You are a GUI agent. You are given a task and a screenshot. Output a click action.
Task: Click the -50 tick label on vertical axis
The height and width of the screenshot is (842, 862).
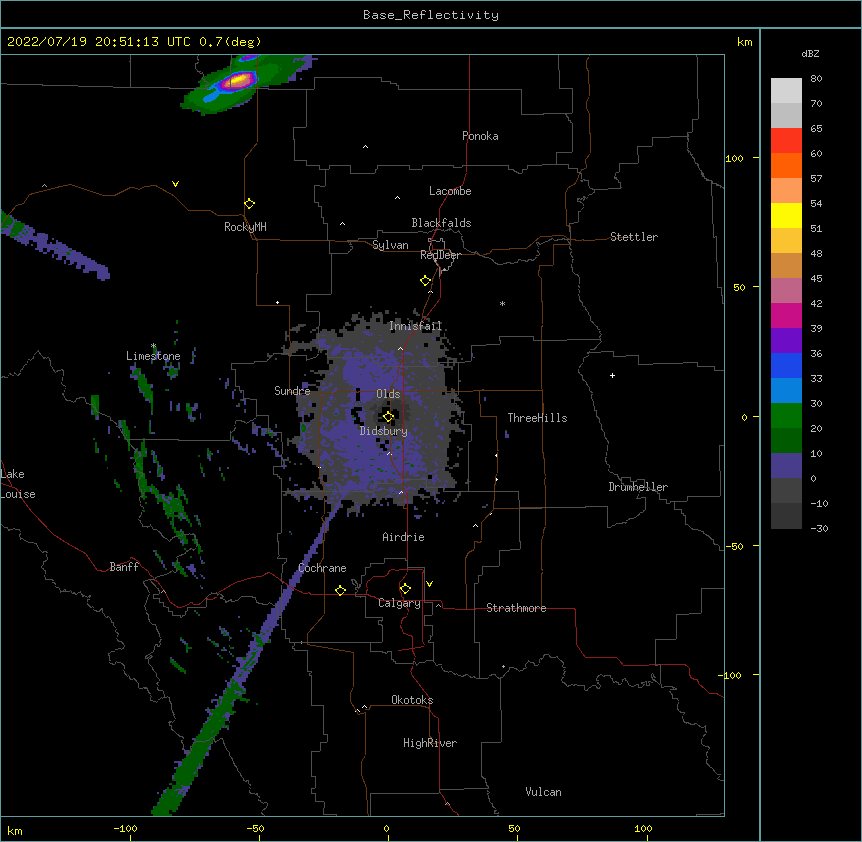pyautogui.click(x=734, y=546)
